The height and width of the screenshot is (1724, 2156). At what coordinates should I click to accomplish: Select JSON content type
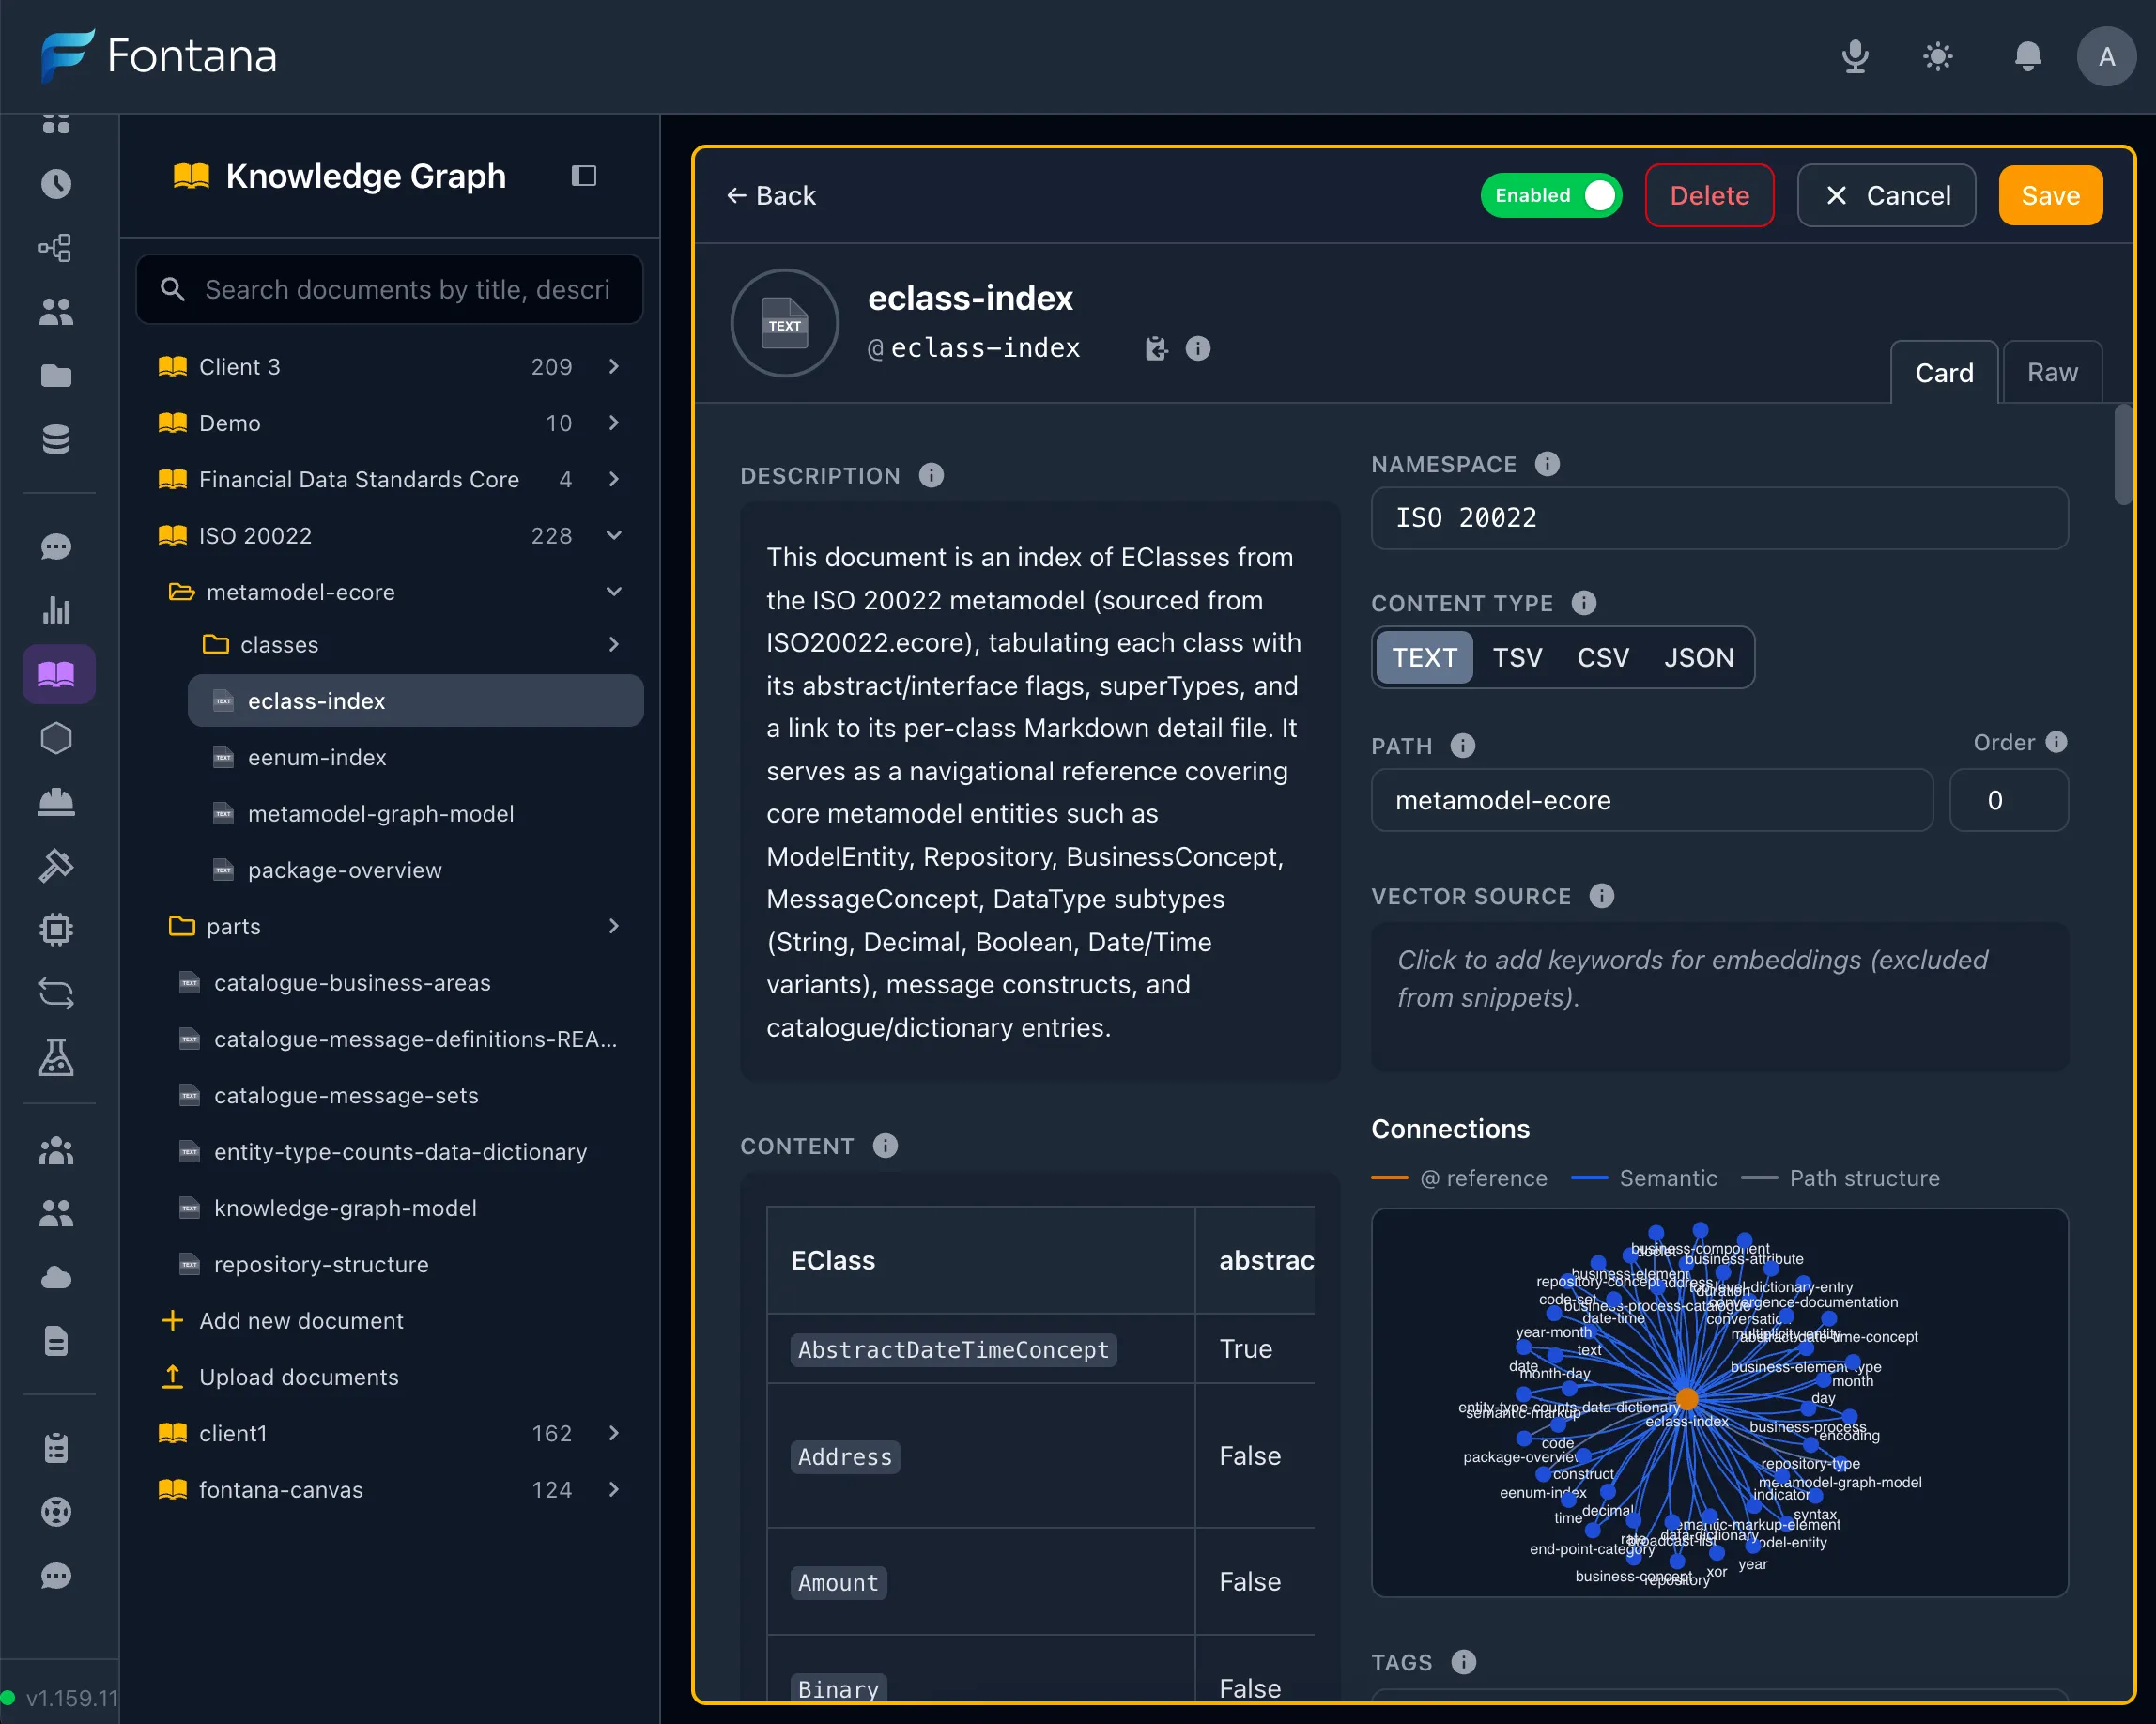pos(1699,657)
